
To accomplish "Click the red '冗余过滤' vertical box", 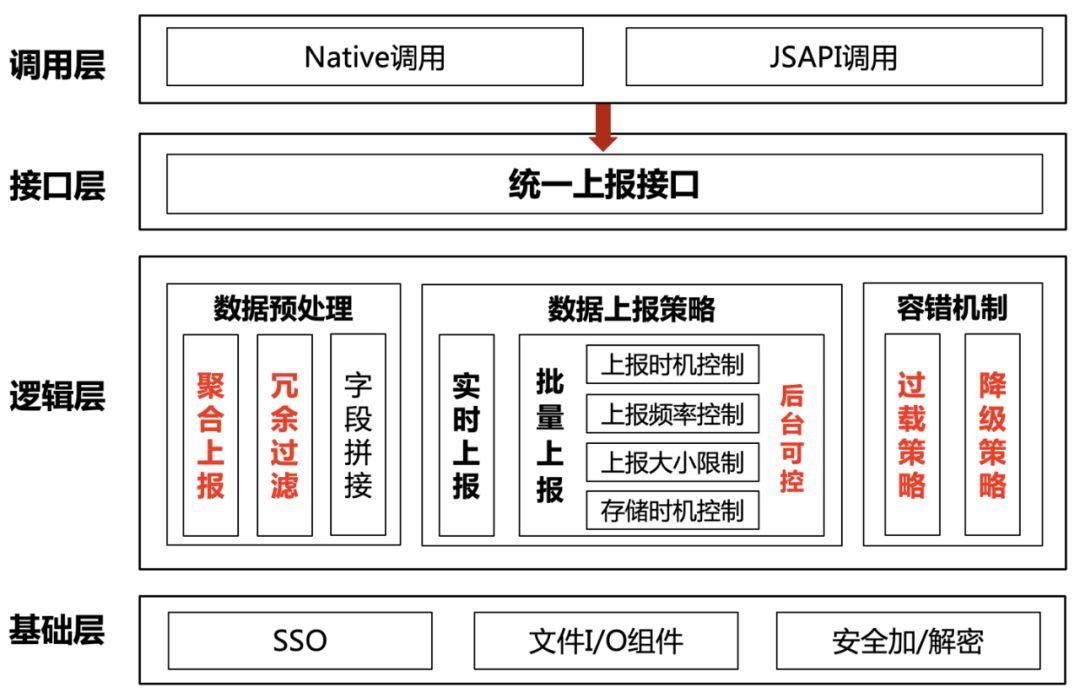I will [284, 435].
